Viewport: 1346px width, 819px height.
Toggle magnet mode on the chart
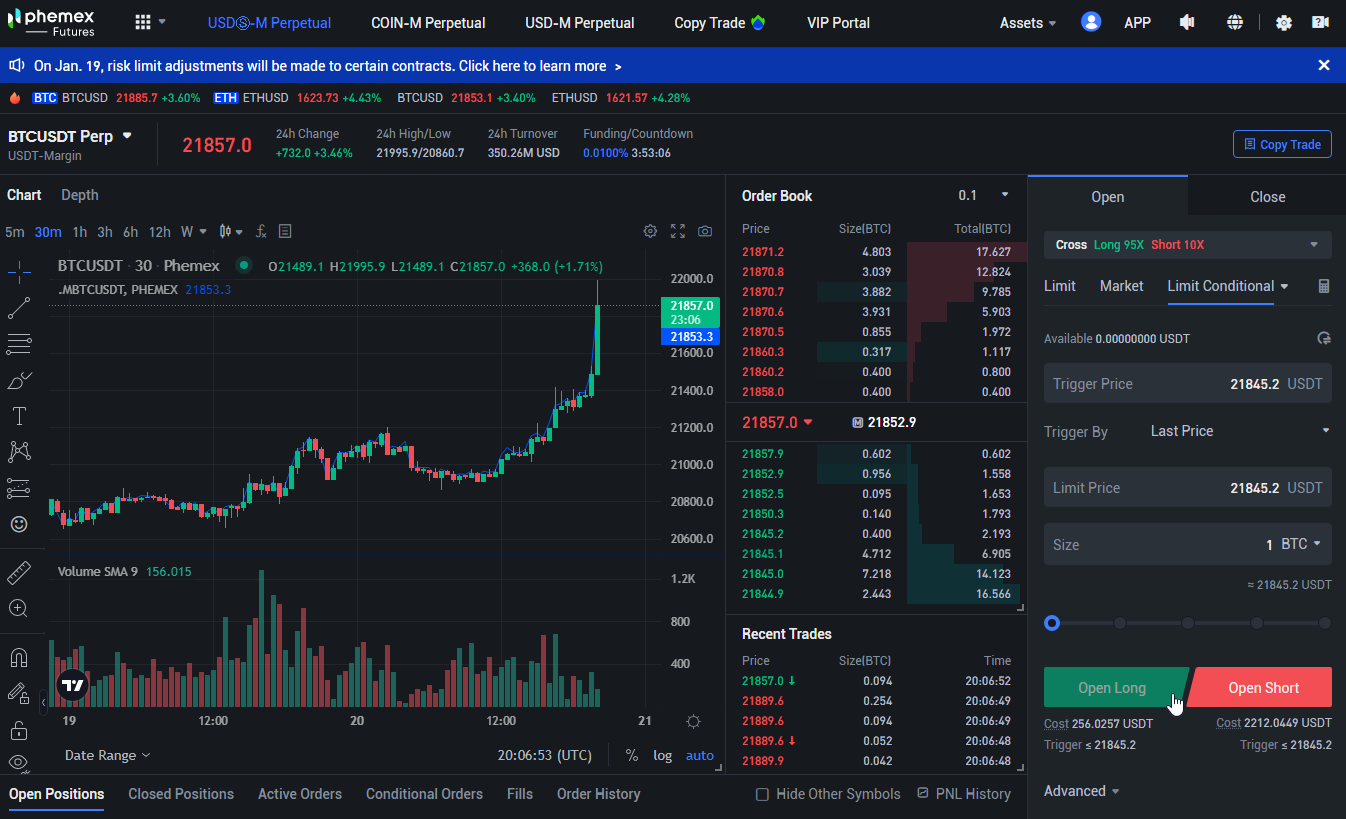[x=19, y=657]
